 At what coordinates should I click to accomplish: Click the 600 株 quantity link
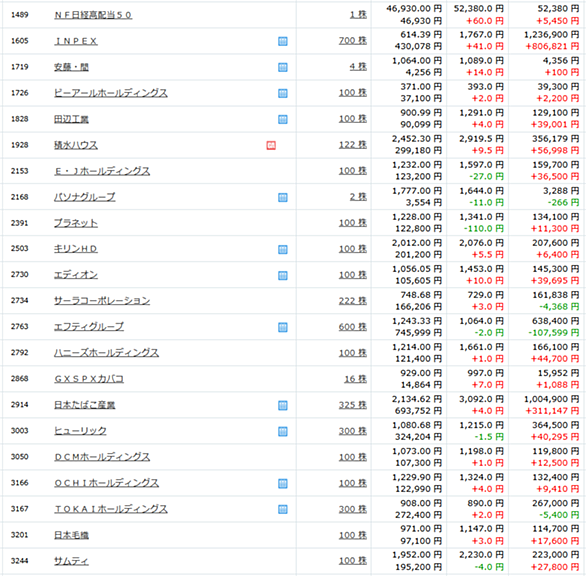(x=353, y=327)
